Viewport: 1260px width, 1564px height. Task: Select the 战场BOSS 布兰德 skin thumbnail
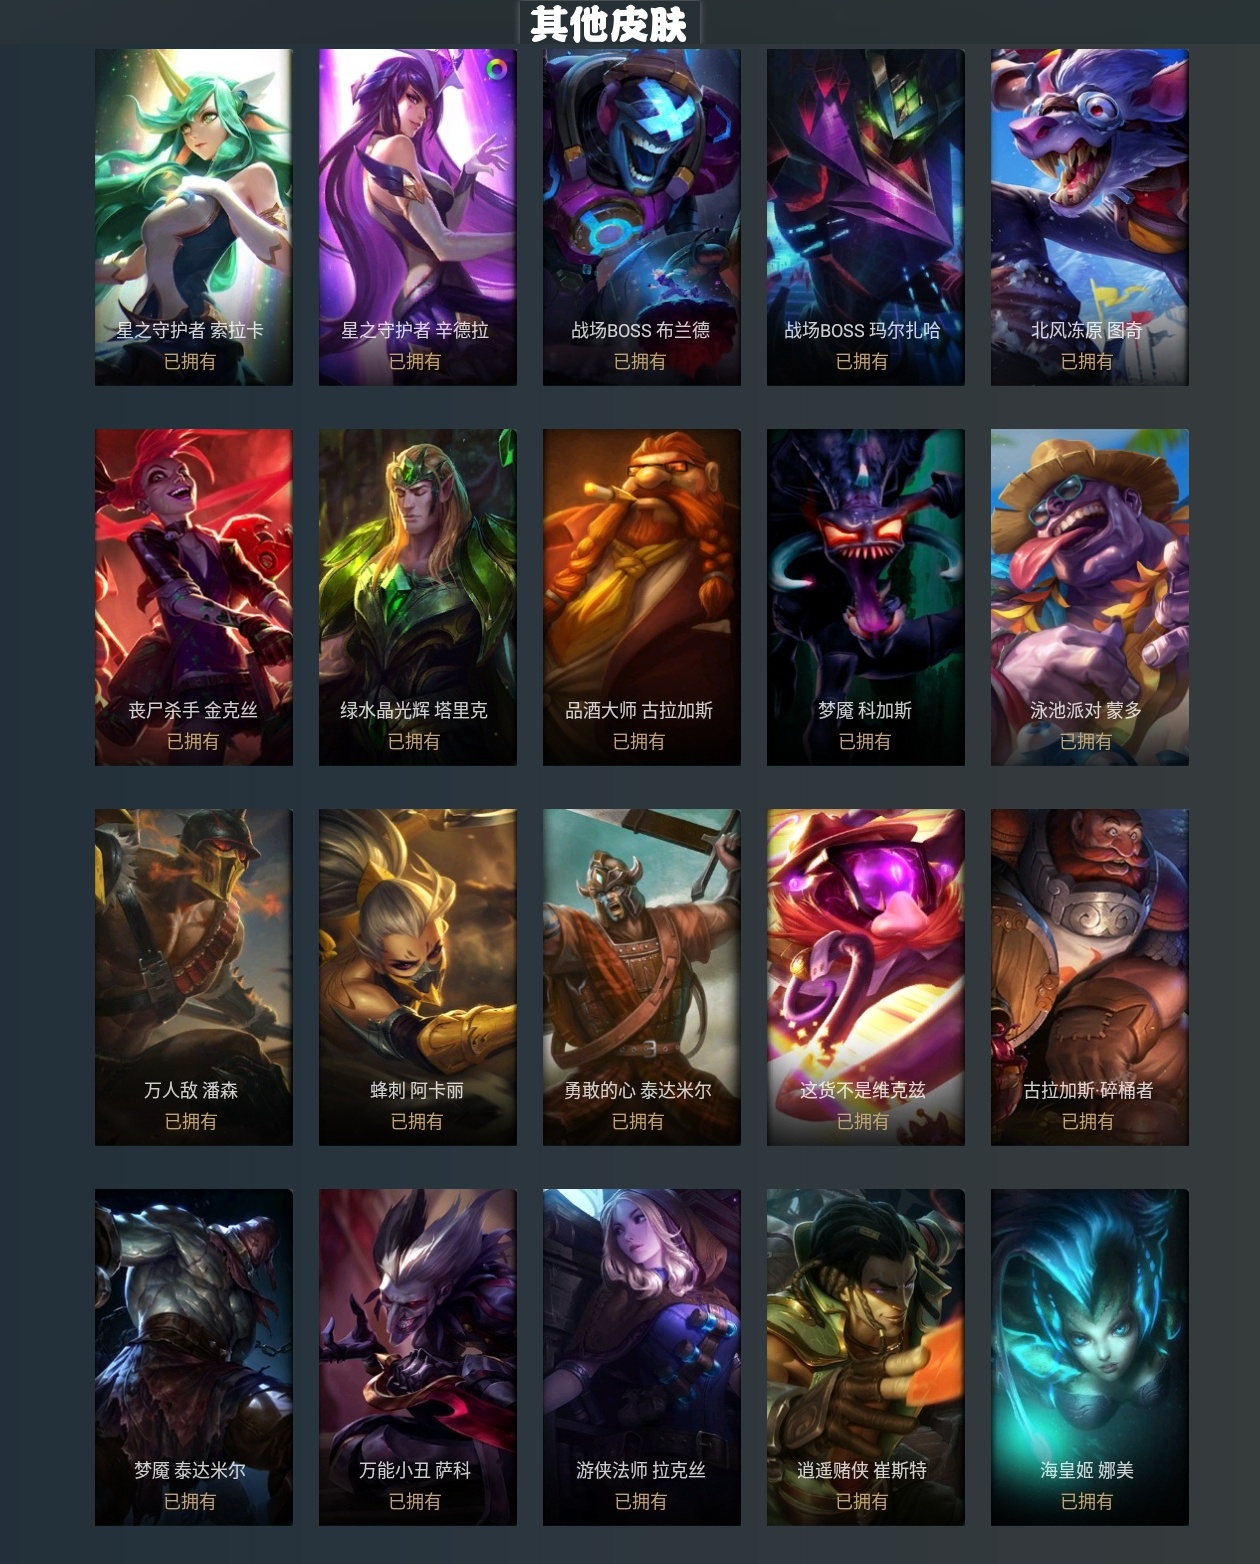[642, 217]
